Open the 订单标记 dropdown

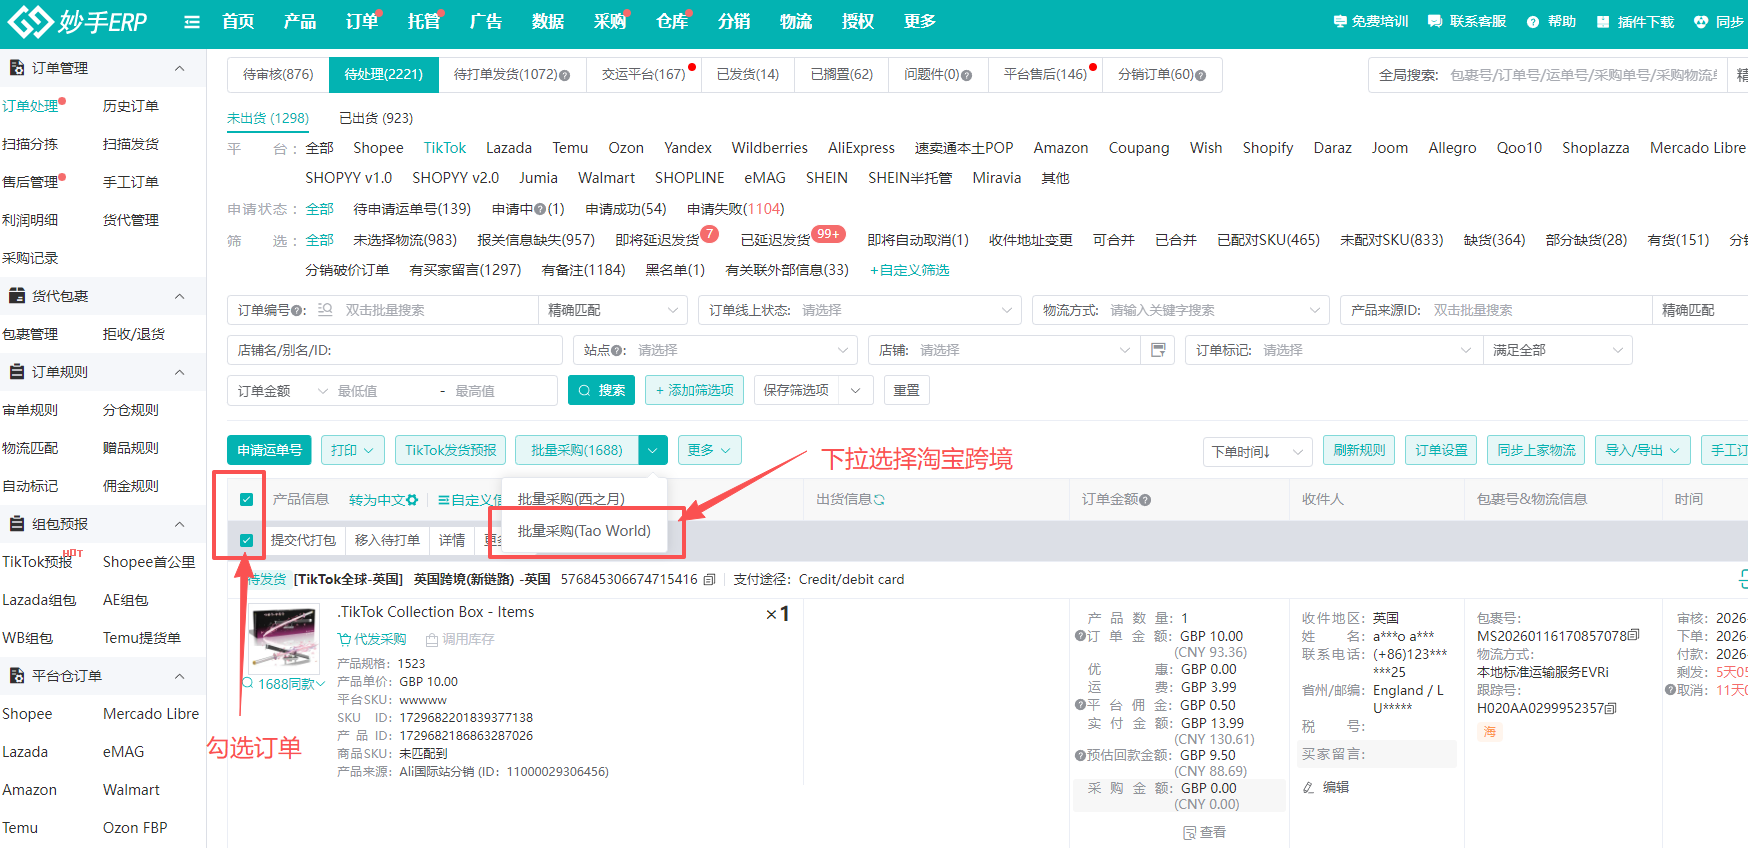(x=1334, y=350)
